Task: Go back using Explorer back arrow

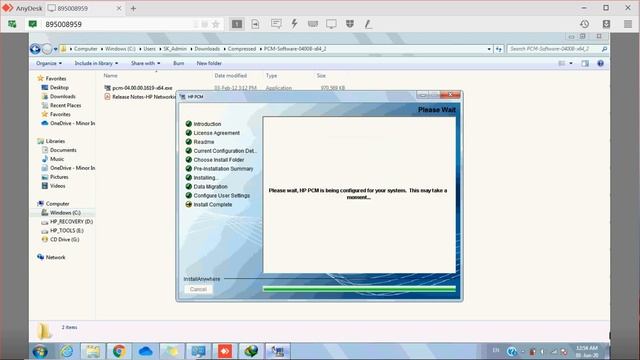Action: (x=35, y=49)
